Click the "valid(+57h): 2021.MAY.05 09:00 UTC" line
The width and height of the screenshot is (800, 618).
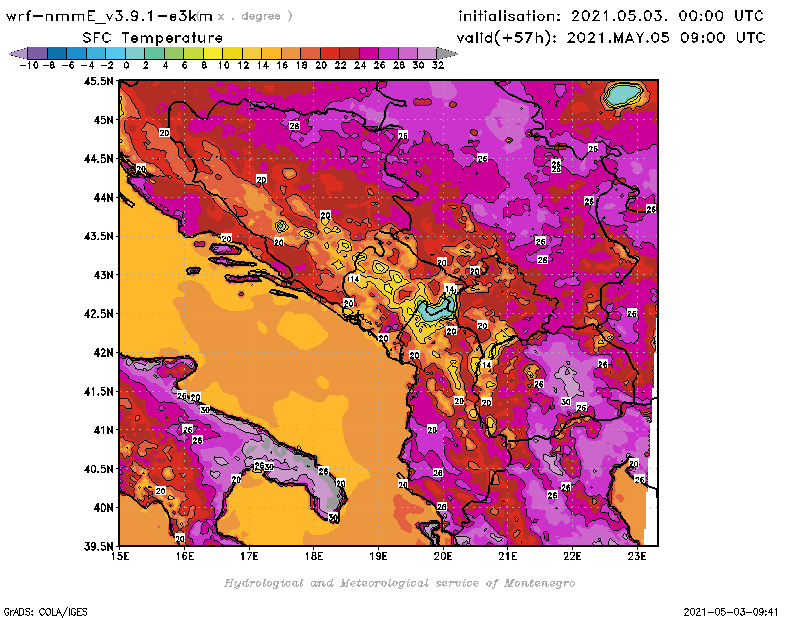611,38
